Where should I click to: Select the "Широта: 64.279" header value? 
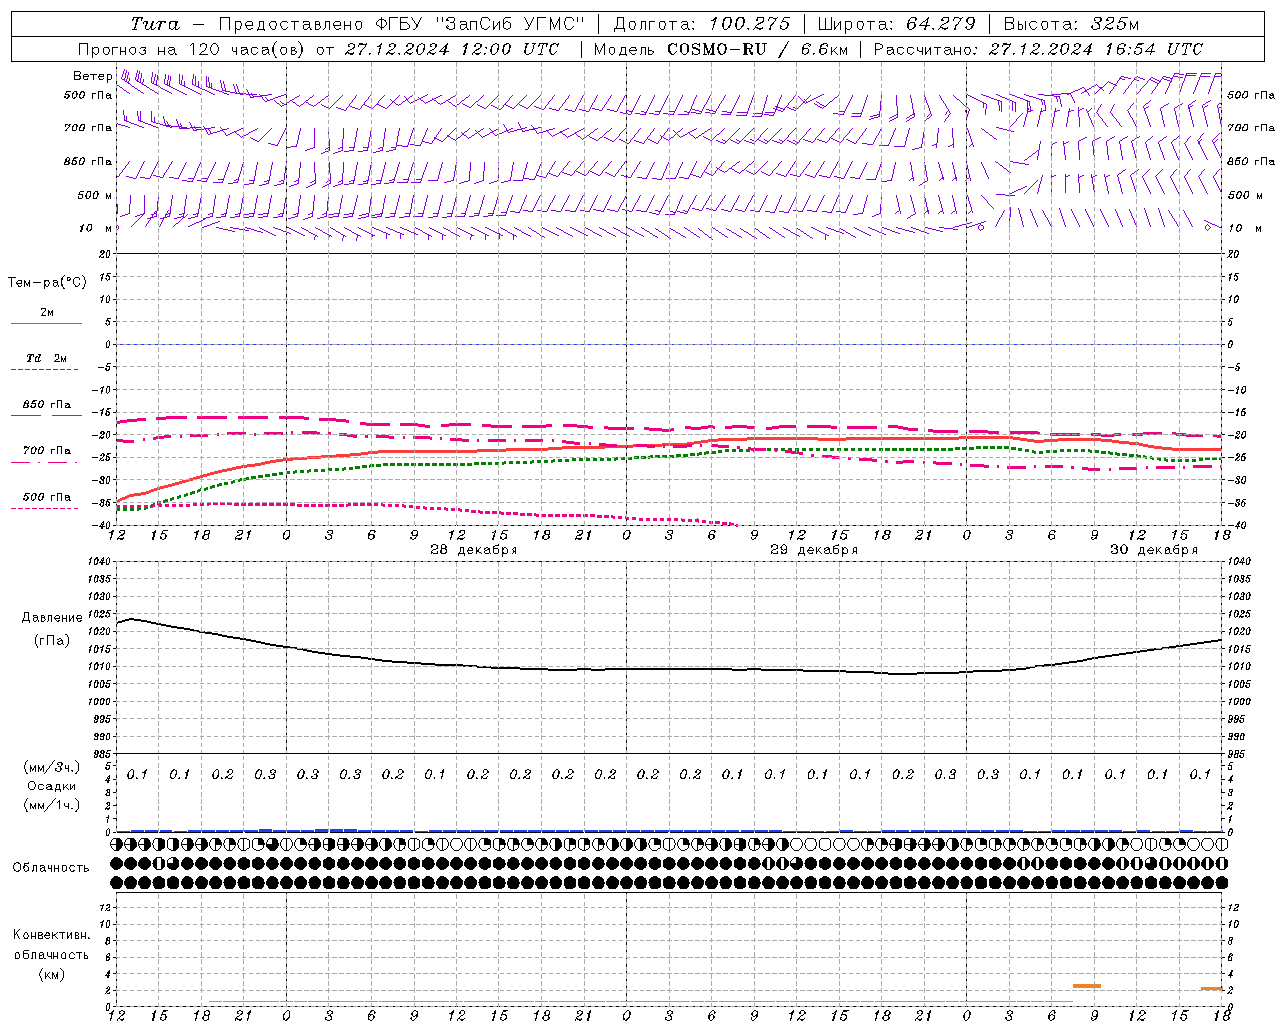click(x=896, y=24)
